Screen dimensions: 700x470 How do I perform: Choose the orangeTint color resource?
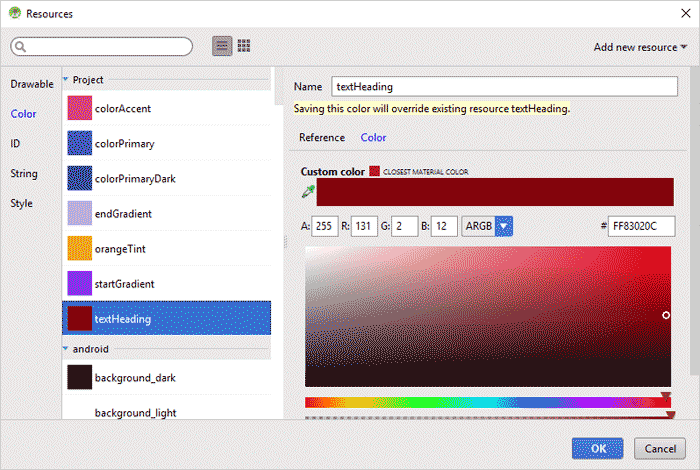(123, 248)
